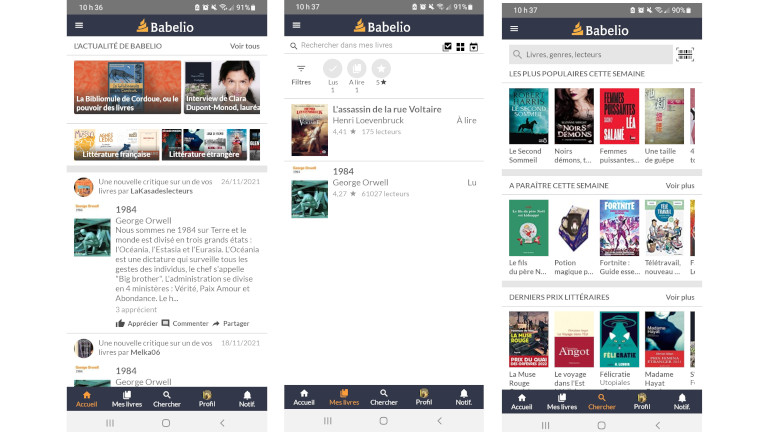Open reviewer LaKasadeslecteurs profile link
The height and width of the screenshot is (432, 768).
click(x=161, y=191)
